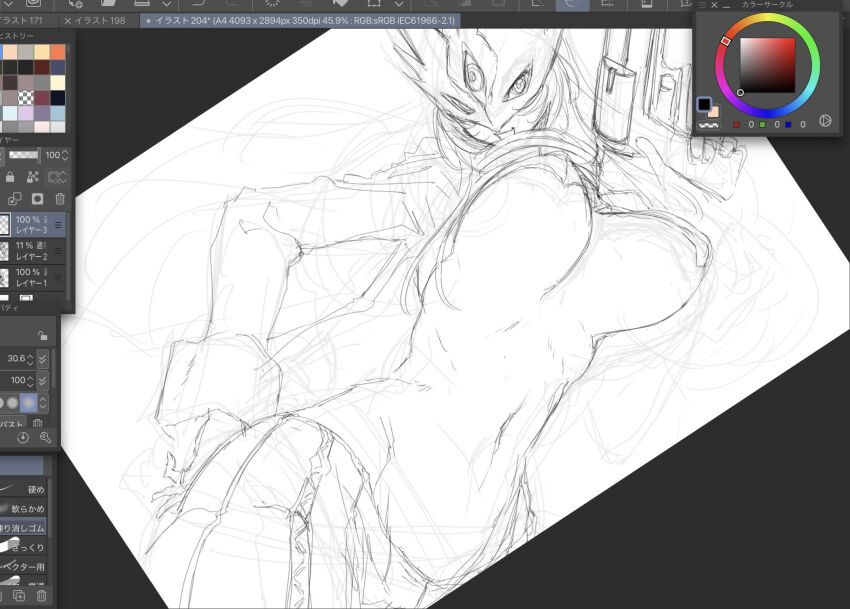Open the カラーサークル panel menu icon

(702, 5)
